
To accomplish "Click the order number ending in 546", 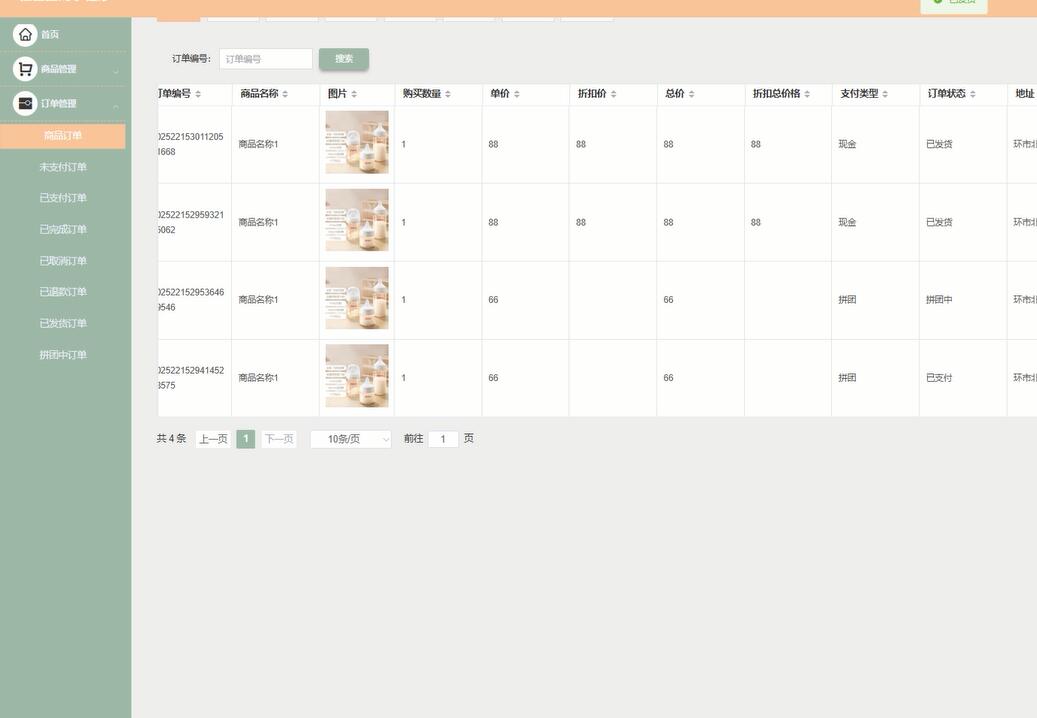I will point(191,299).
